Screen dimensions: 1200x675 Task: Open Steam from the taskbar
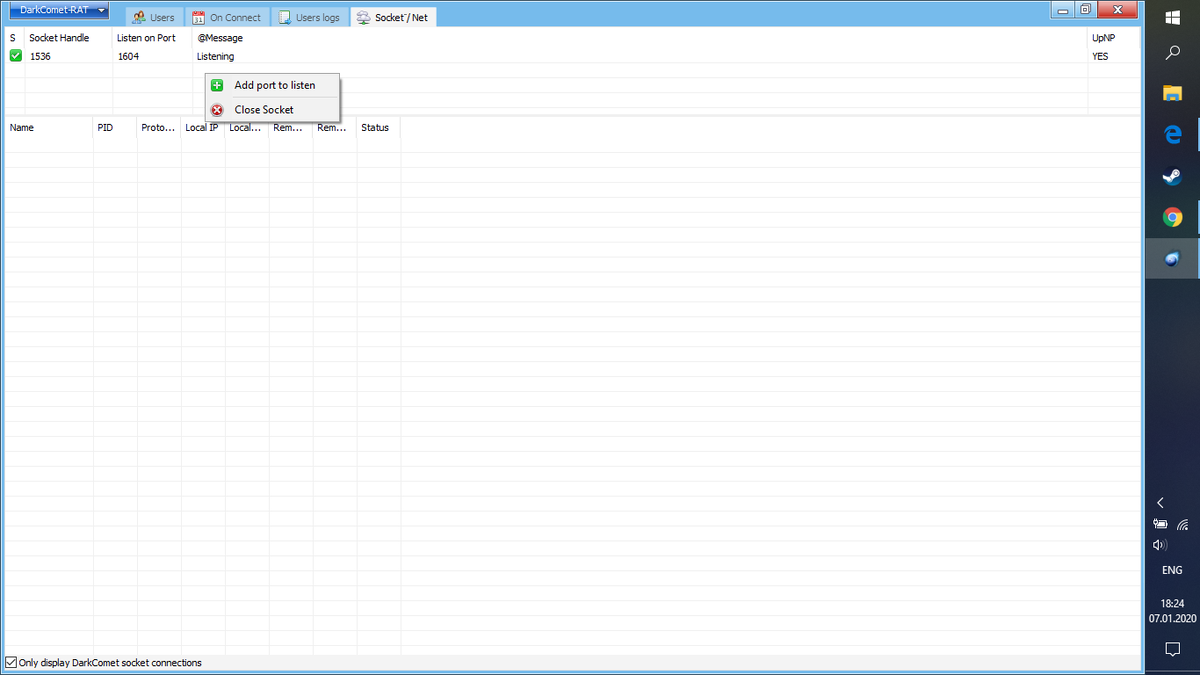1173,176
